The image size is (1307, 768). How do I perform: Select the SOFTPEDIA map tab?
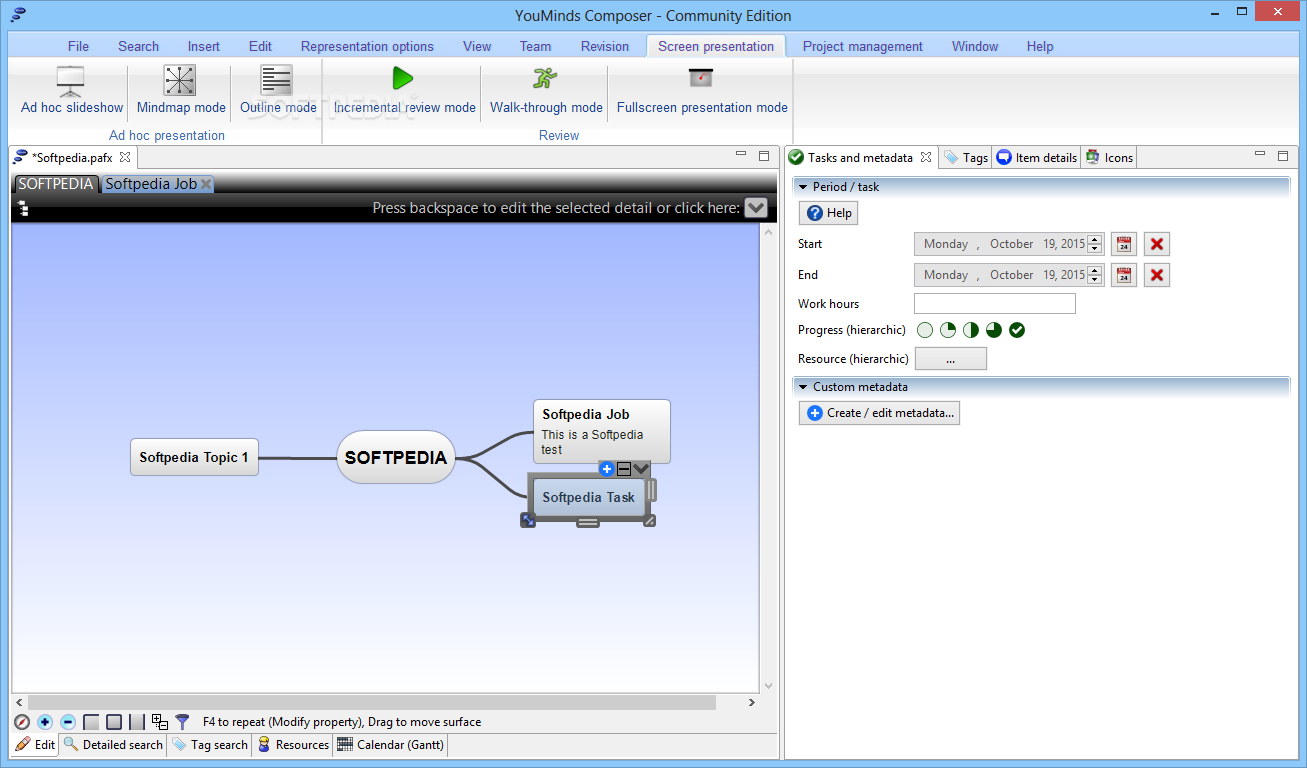[x=56, y=184]
